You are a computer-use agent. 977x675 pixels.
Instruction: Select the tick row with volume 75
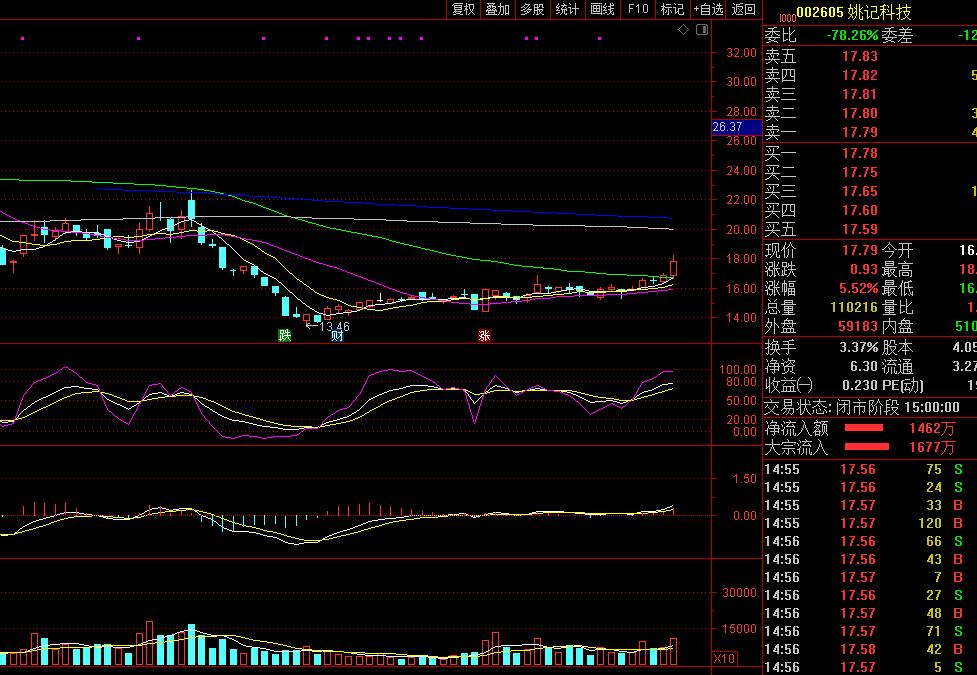click(x=870, y=469)
